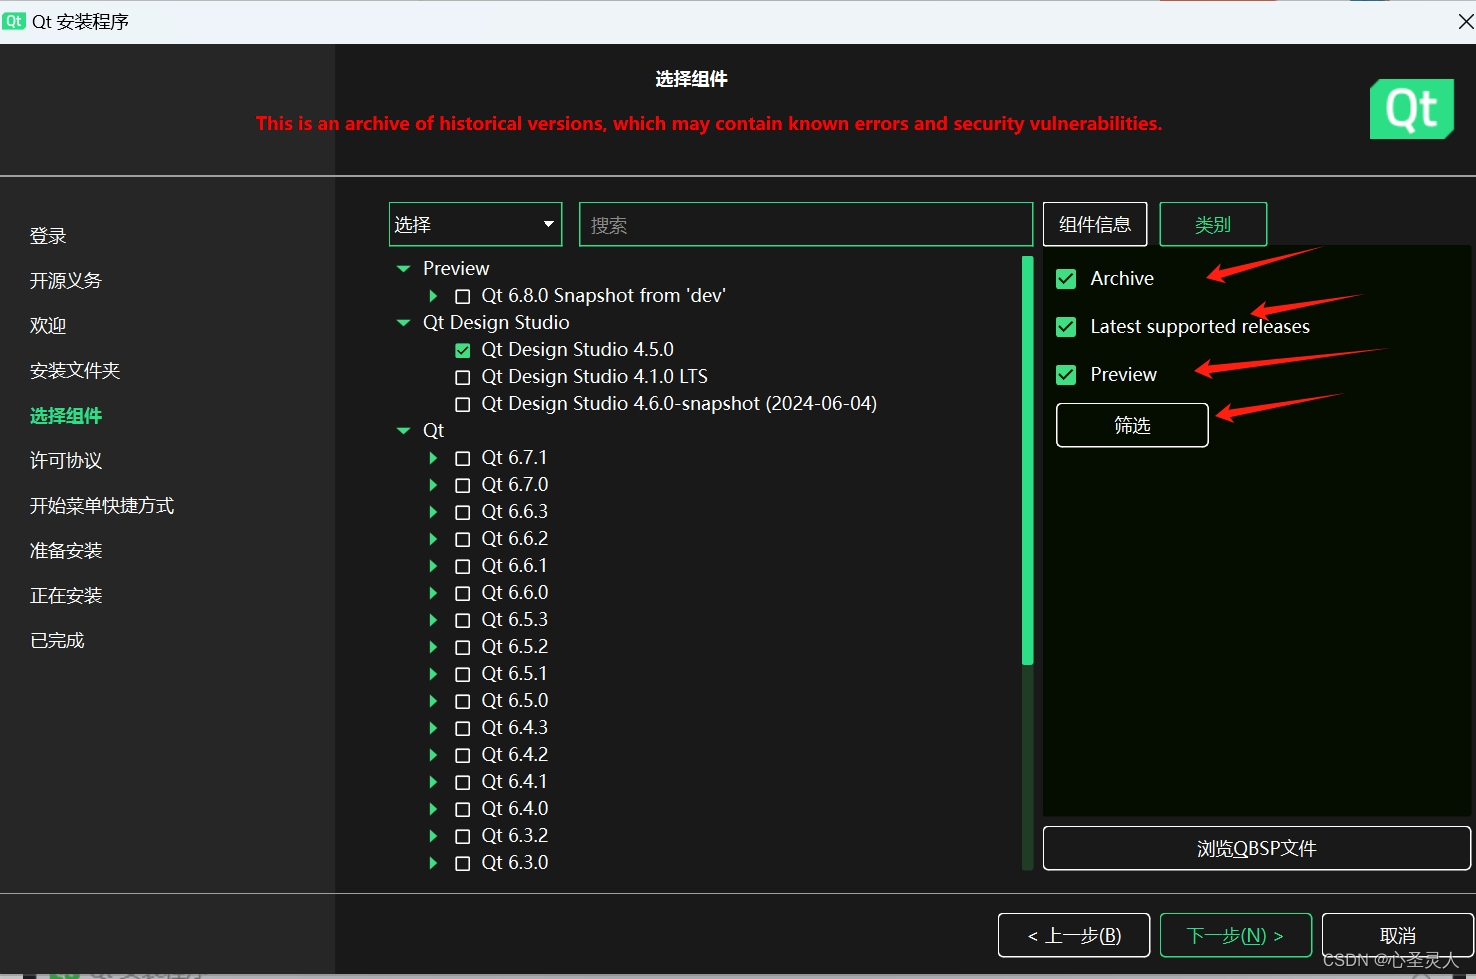
Task: Switch to the 组件信息 tab
Action: coord(1094,224)
